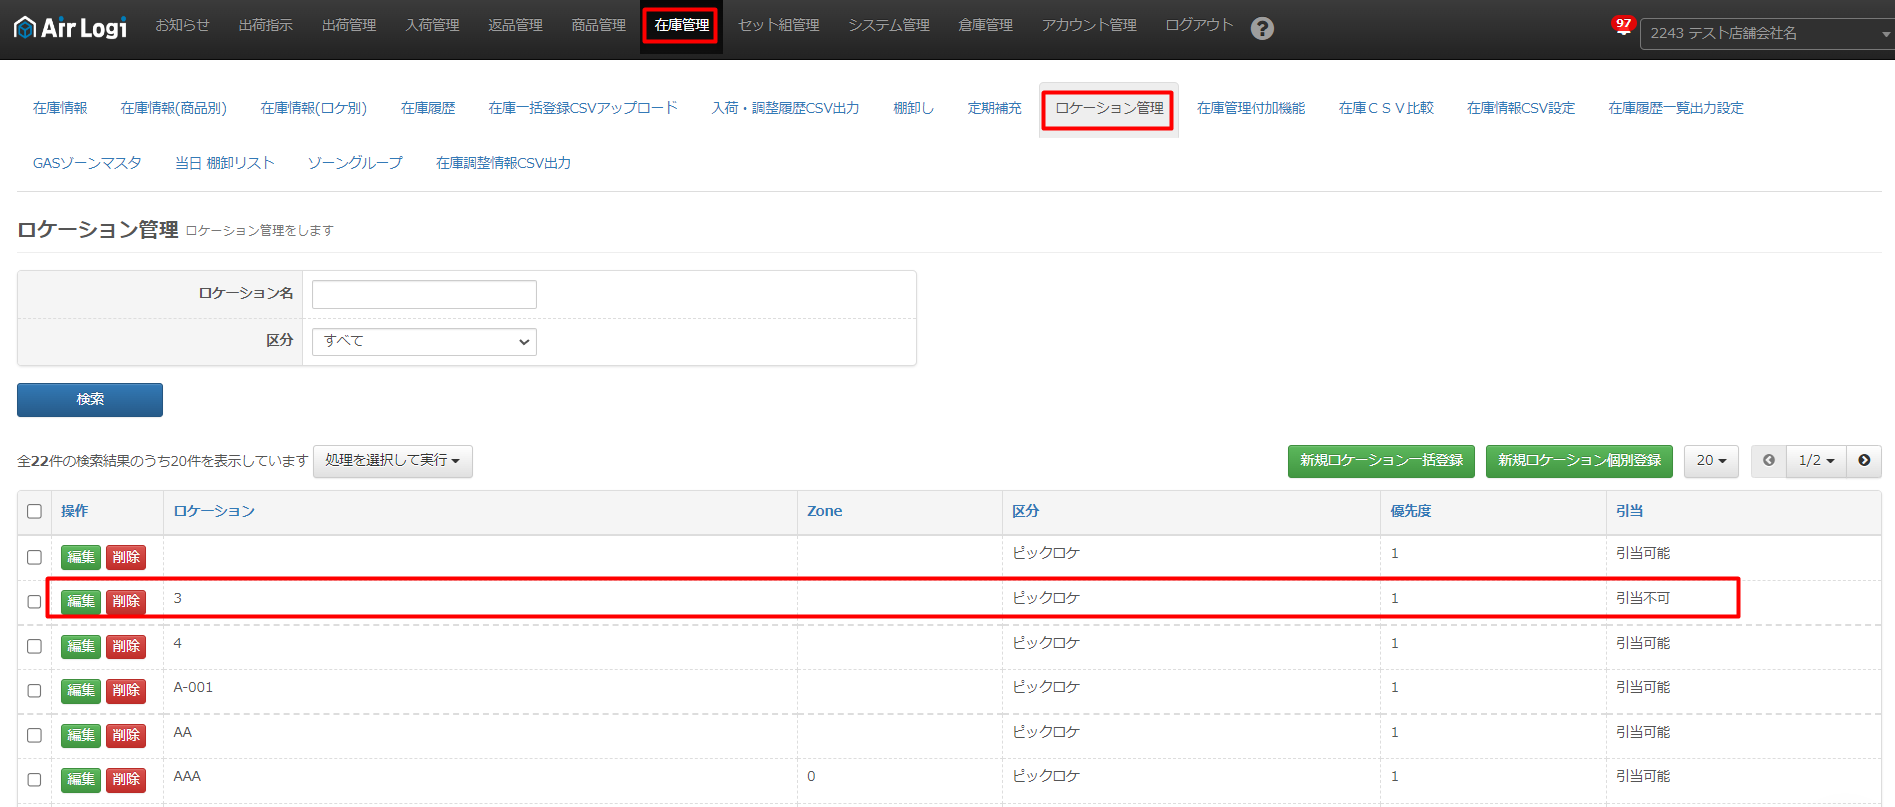Check the first row with empty location
The width and height of the screenshot is (1895, 807).
coord(34,557)
